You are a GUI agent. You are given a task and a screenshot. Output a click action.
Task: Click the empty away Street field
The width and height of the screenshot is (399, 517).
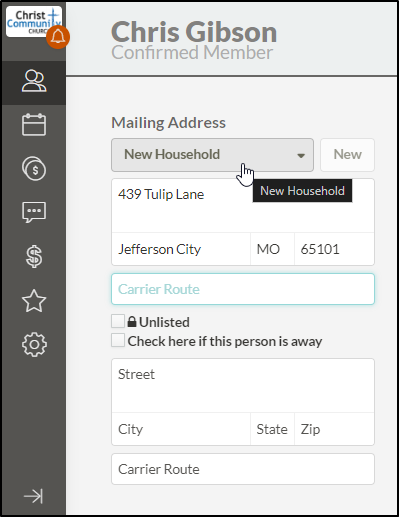tap(243, 386)
